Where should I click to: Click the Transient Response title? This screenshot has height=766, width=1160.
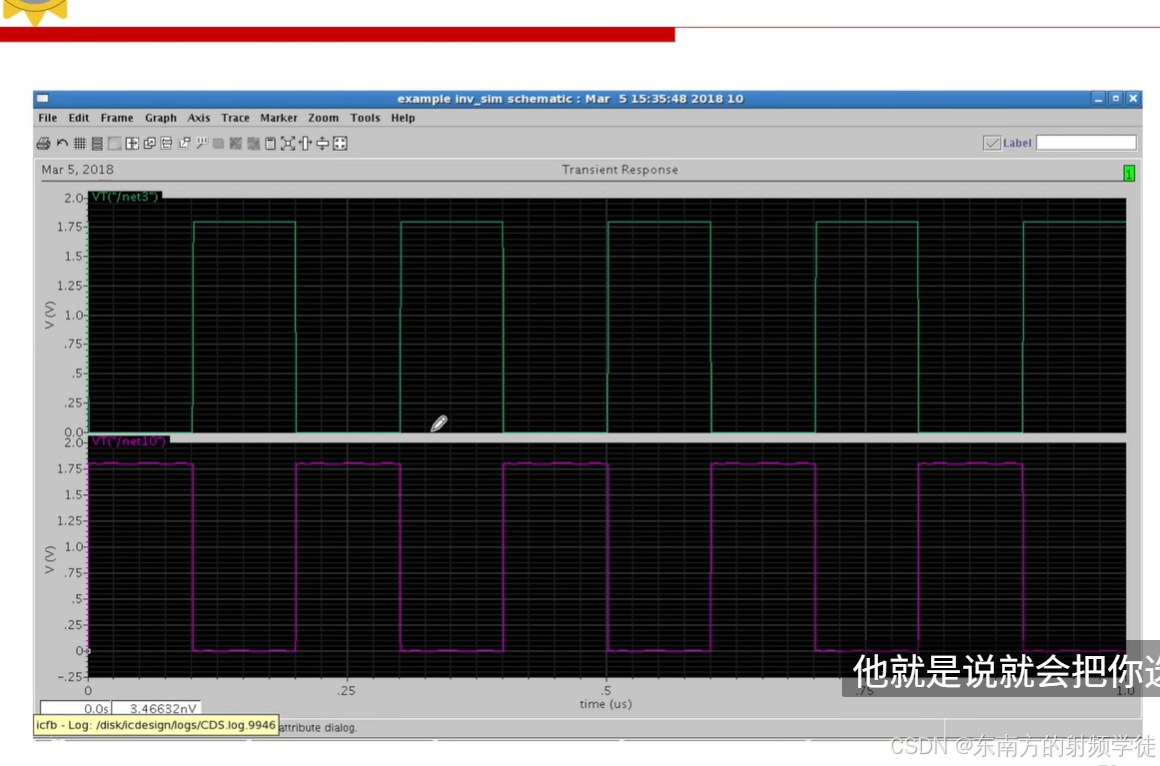coord(620,169)
